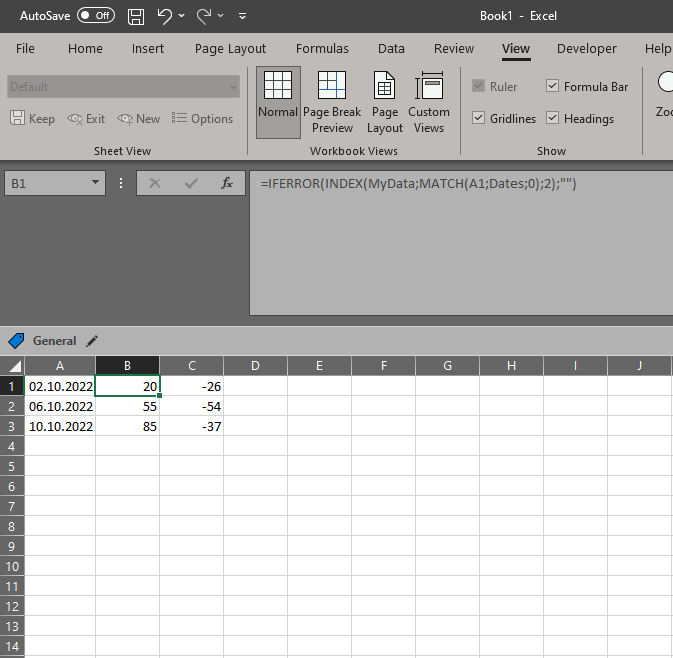Expand the Name Box dropdown arrow
673x658 pixels.
pyautogui.click(x=97, y=183)
